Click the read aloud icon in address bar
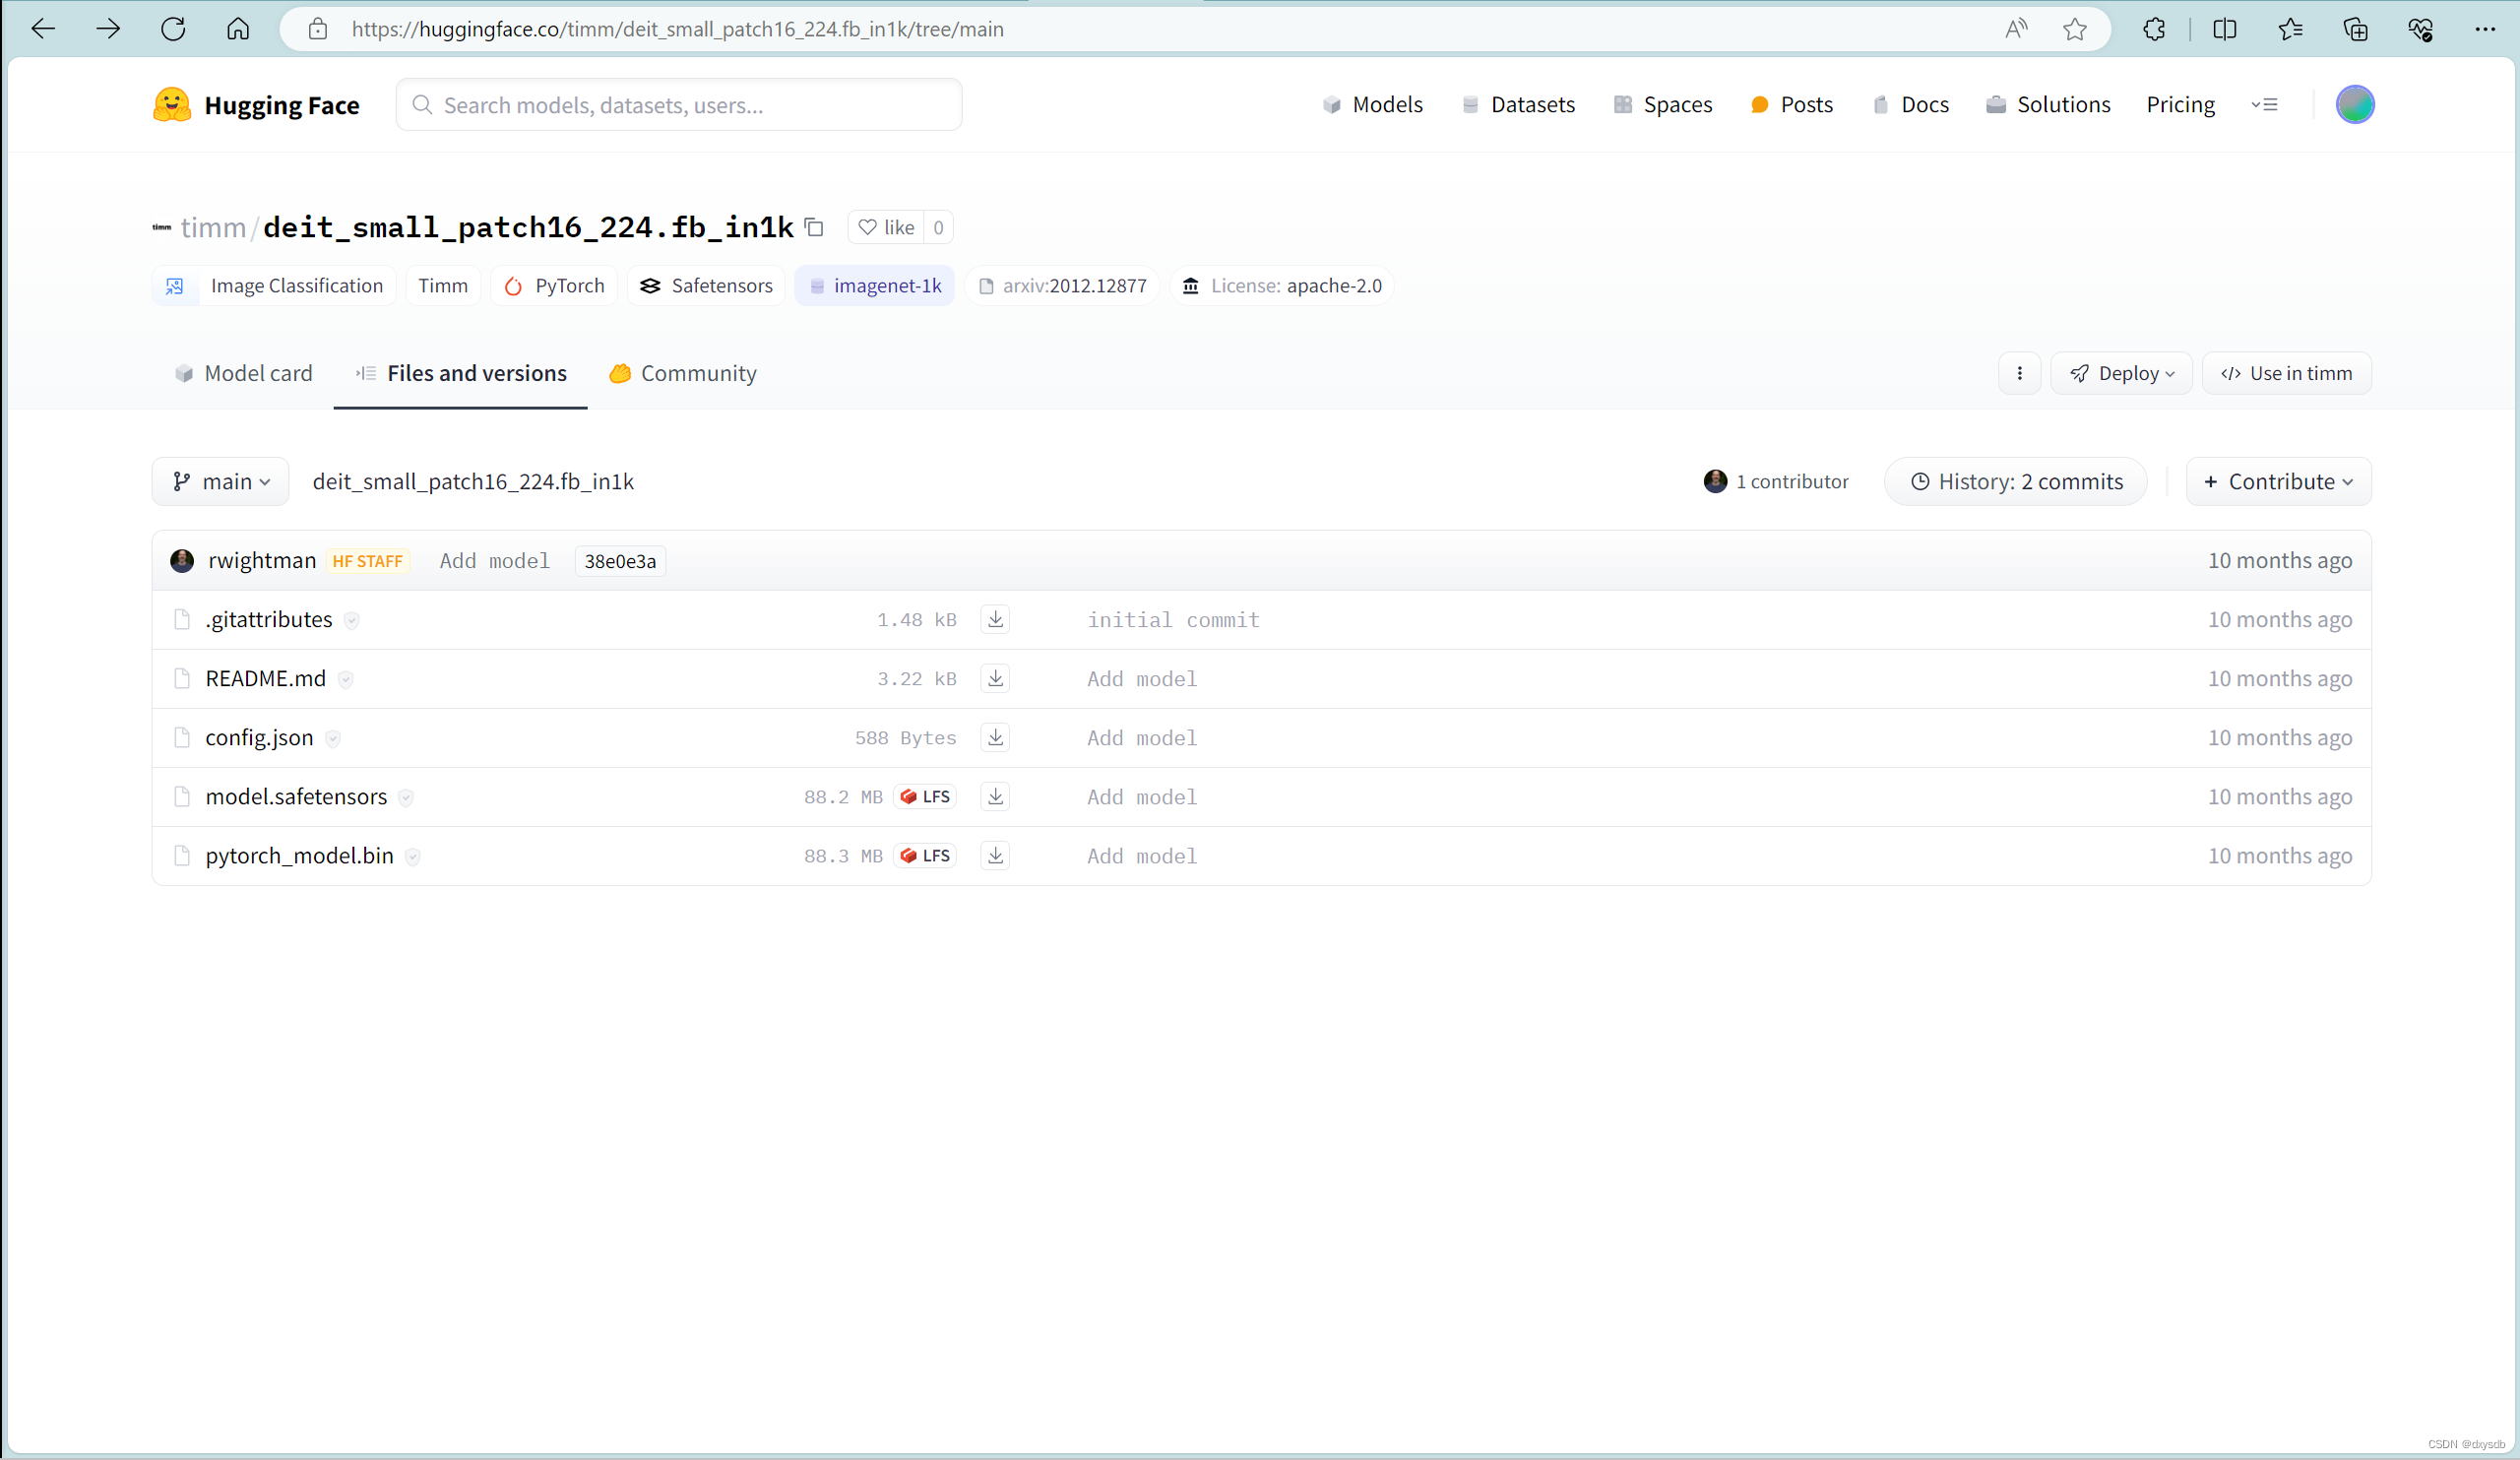 coord(2016,29)
